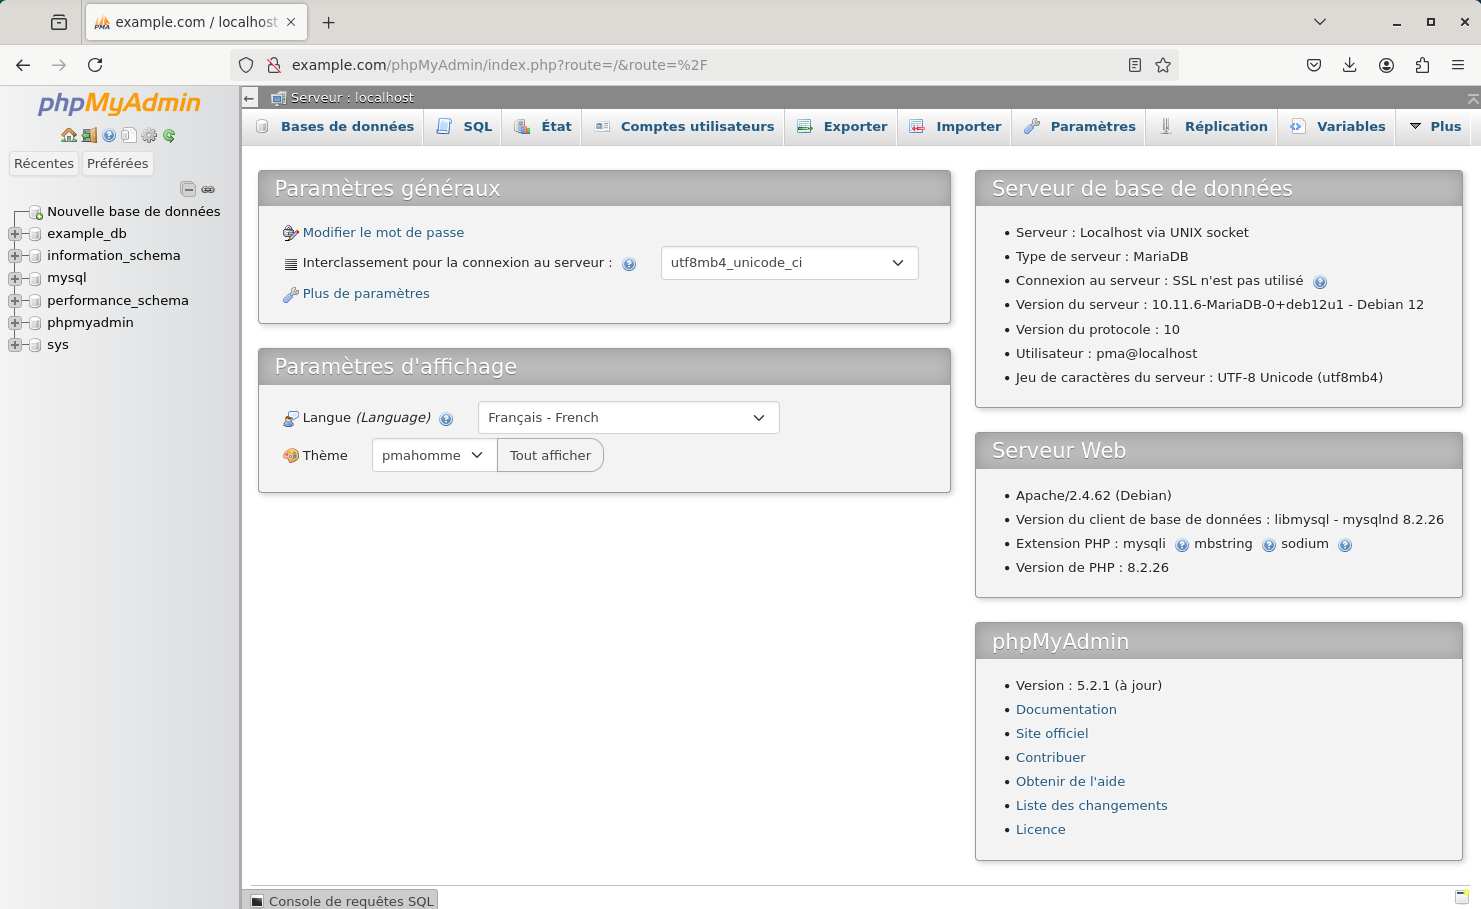Image resolution: width=1481 pixels, height=909 pixels.
Task: Click help icon after mbstring extension
Action: coord(1269,545)
